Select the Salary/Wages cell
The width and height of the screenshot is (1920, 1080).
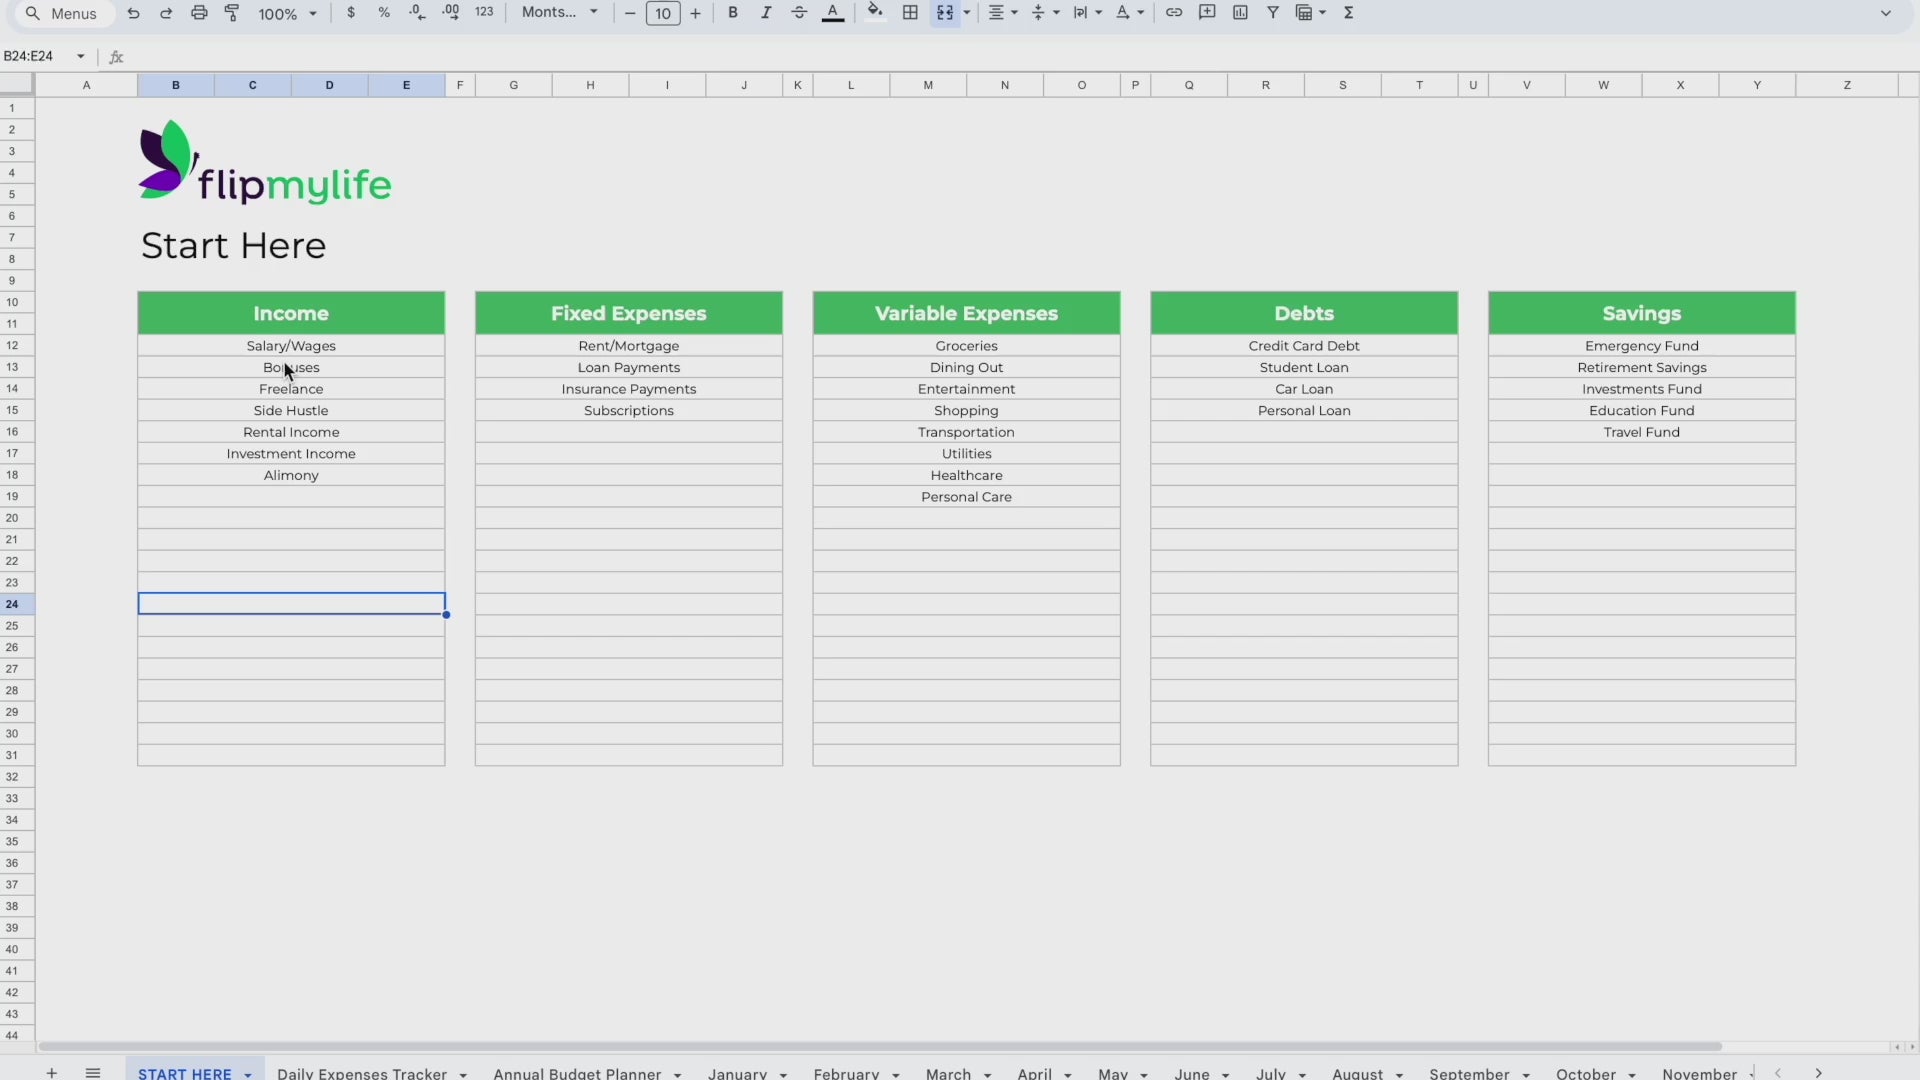pyautogui.click(x=291, y=346)
